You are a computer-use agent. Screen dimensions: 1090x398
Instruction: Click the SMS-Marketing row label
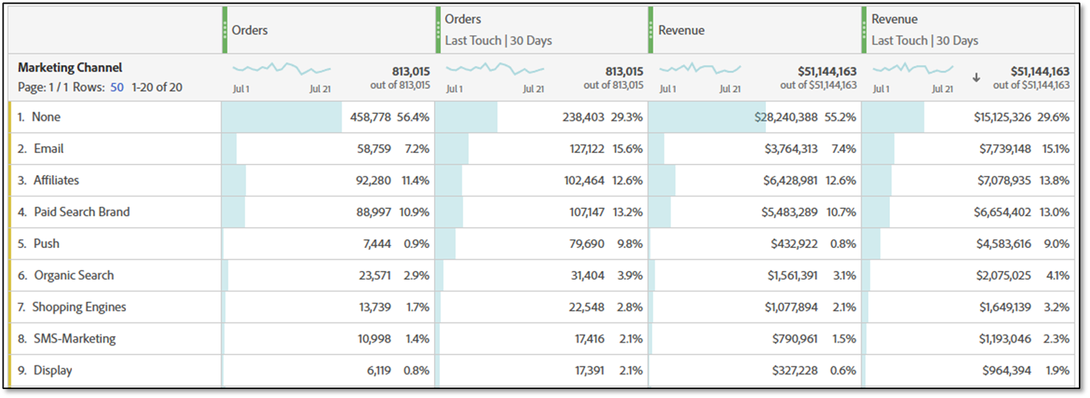tap(74, 339)
